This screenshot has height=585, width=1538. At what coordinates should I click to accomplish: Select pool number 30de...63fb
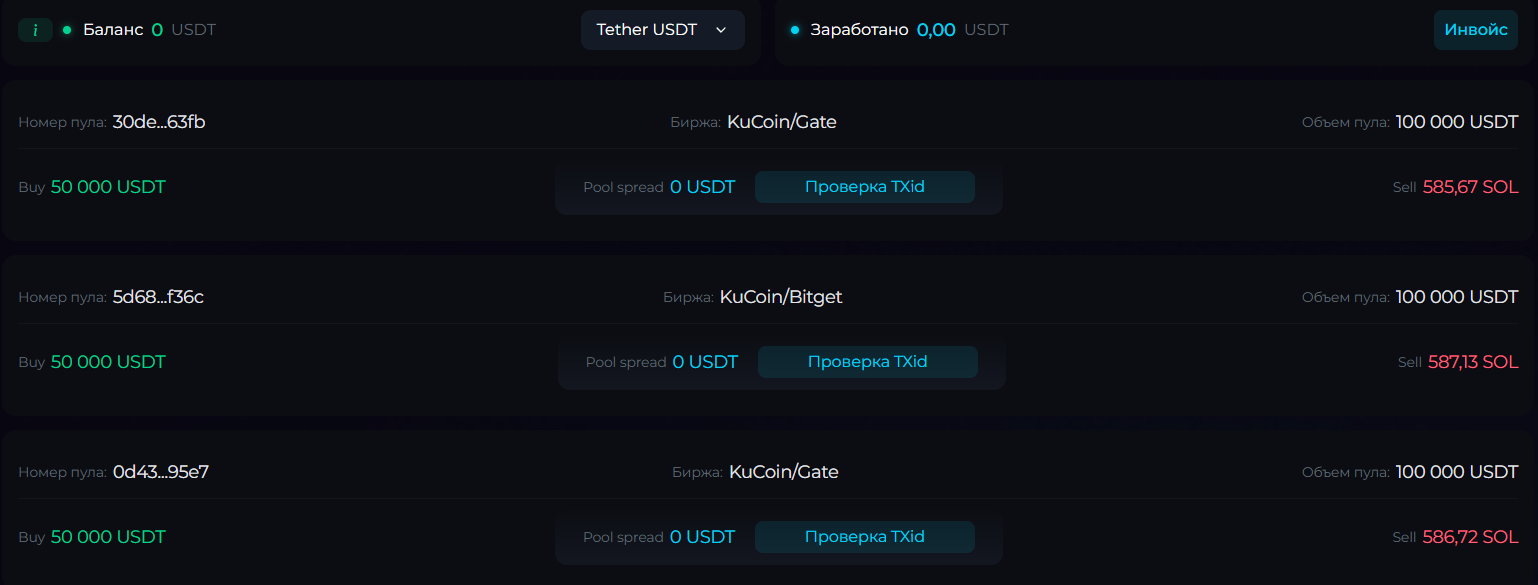(159, 122)
